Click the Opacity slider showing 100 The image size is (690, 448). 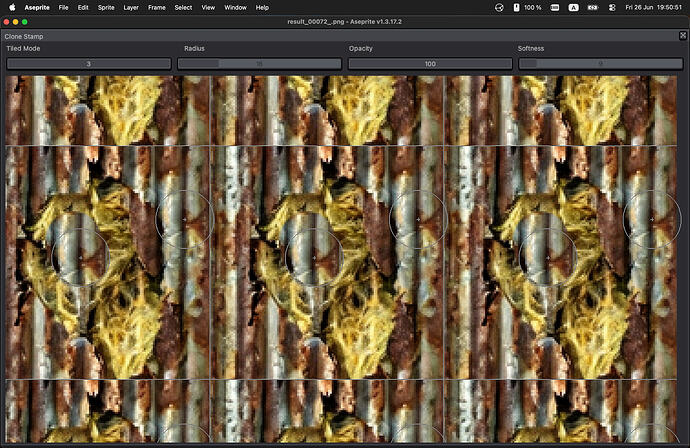click(430, 64)
